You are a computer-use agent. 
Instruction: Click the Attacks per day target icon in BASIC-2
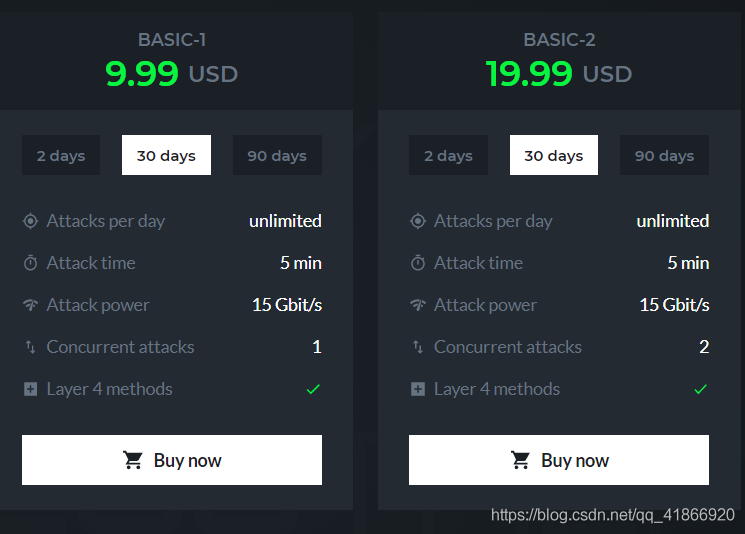click(418, 221)
